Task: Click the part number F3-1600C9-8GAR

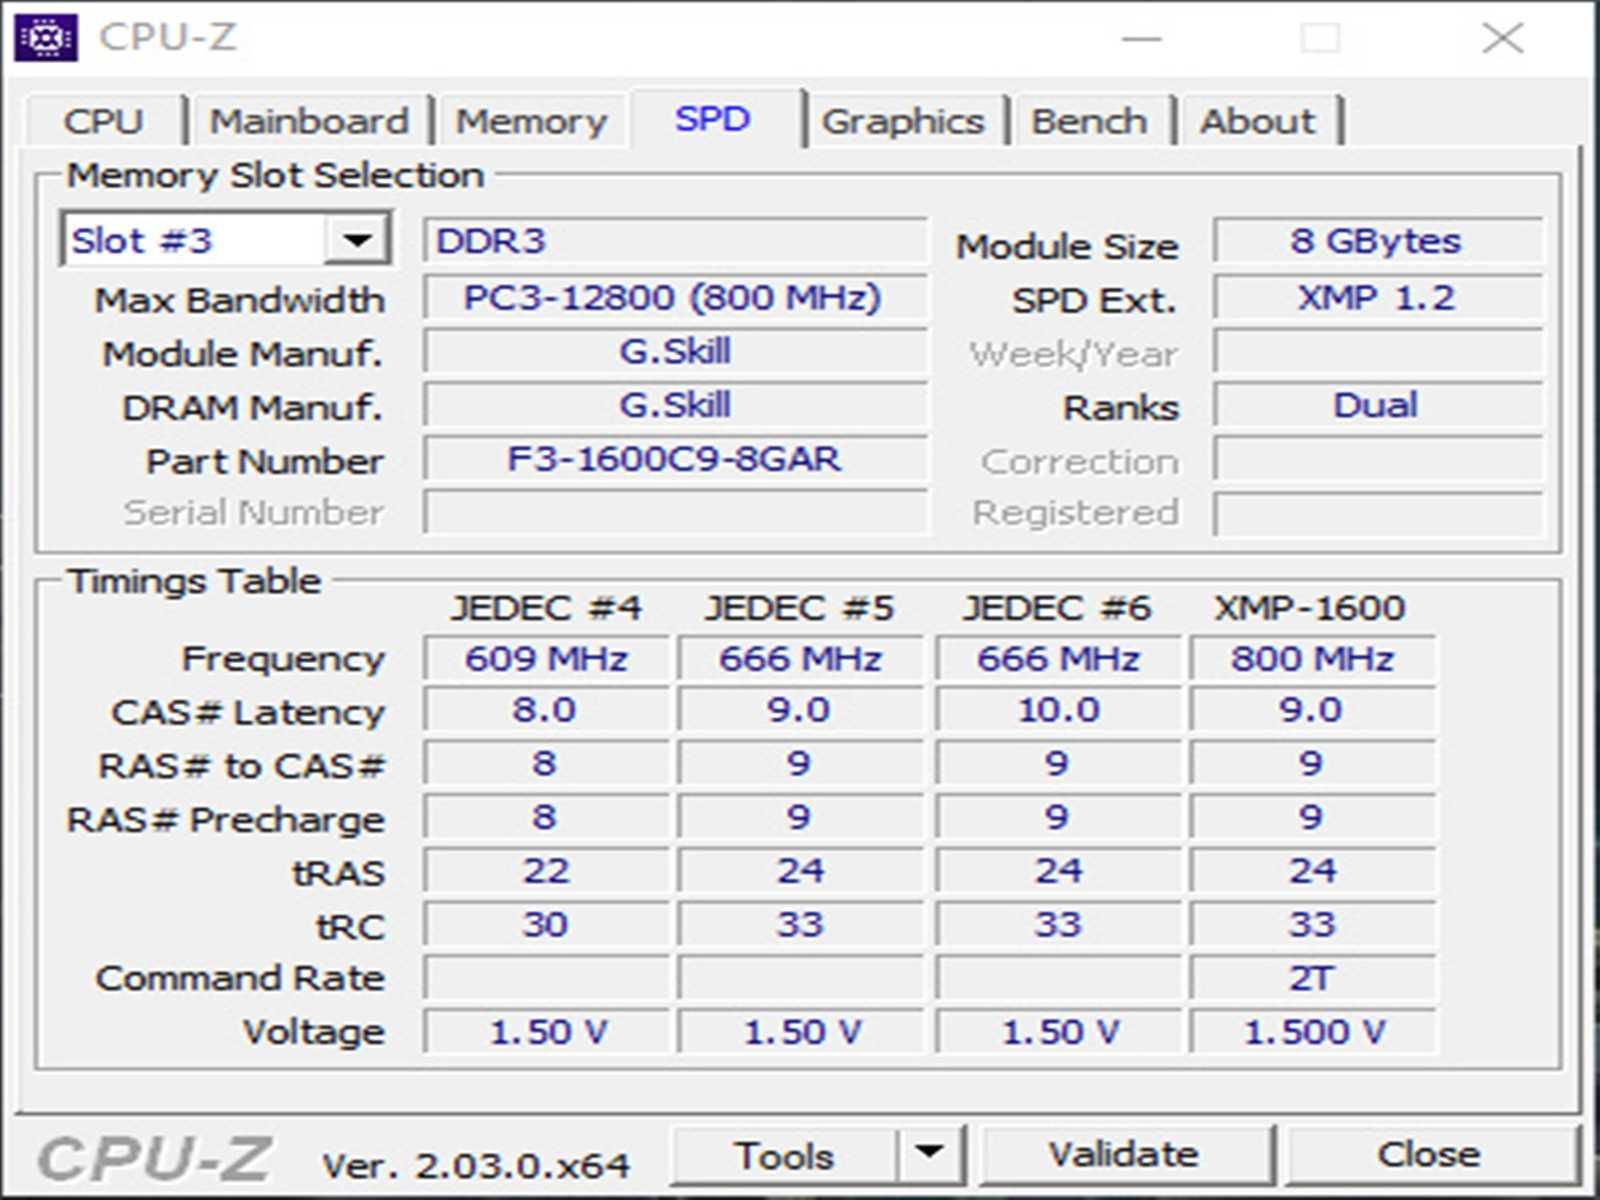Action: pyautogui.click(x=675, y=459)
